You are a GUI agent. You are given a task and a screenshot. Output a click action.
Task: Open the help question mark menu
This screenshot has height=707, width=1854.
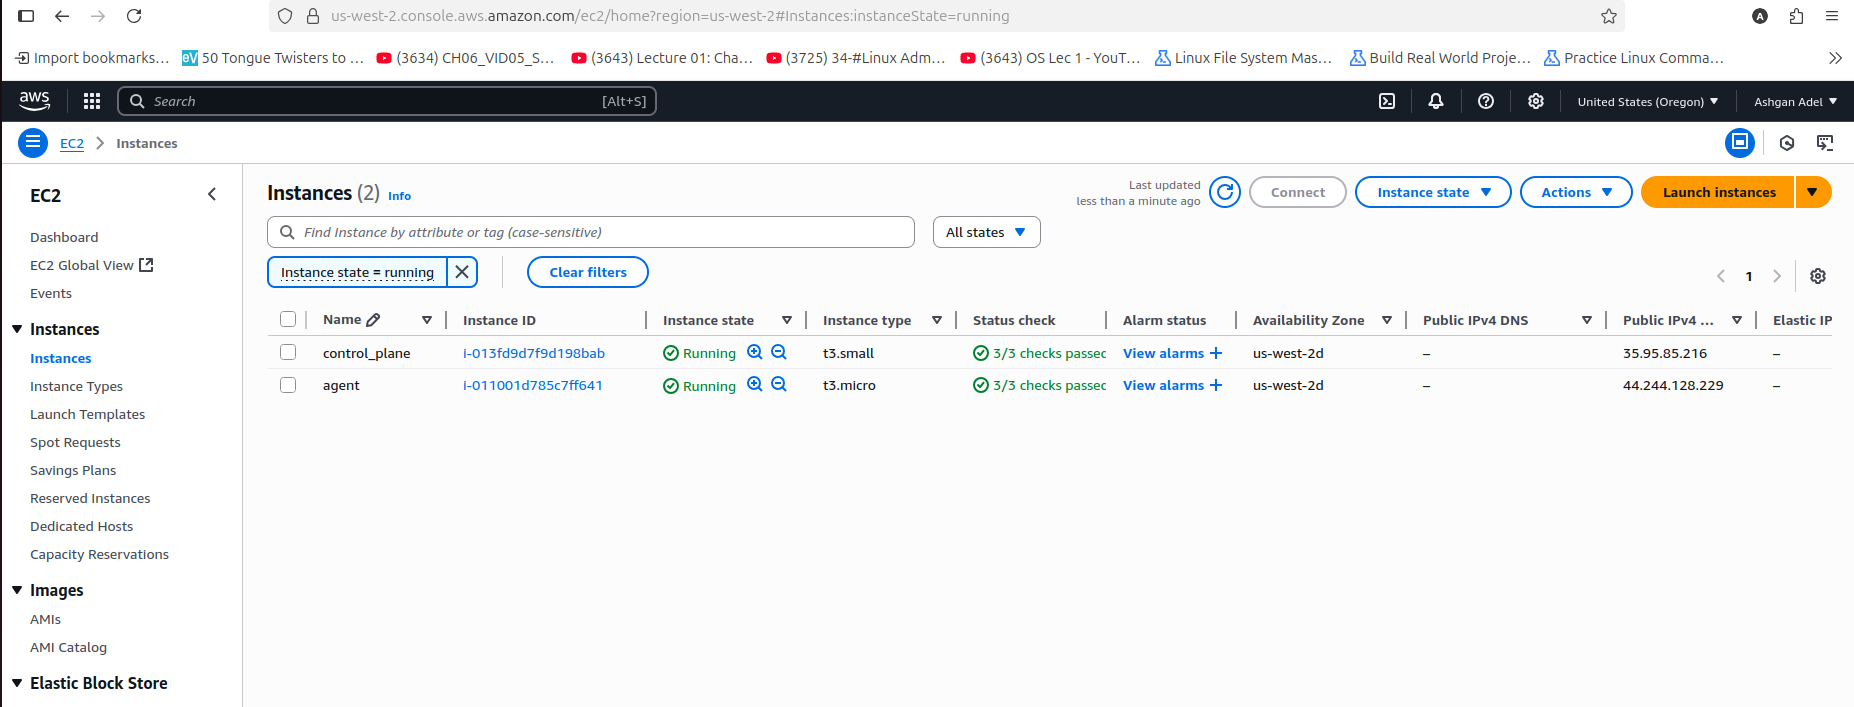coord(1486,101)
